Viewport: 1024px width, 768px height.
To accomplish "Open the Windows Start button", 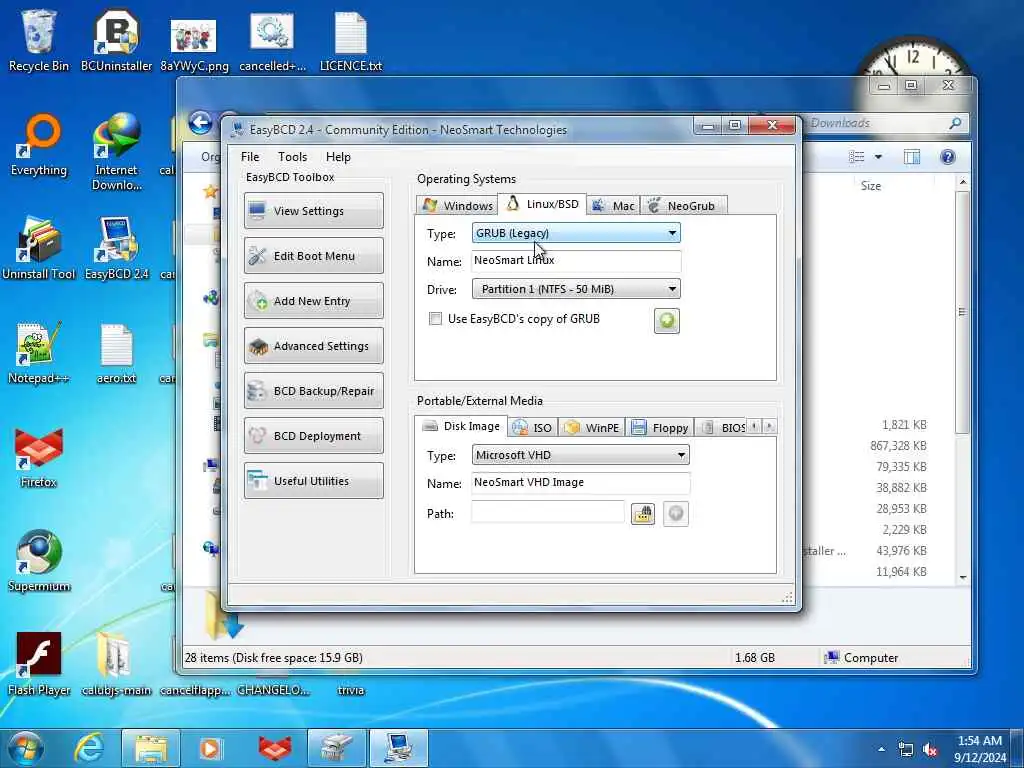I will pos(25,748).
